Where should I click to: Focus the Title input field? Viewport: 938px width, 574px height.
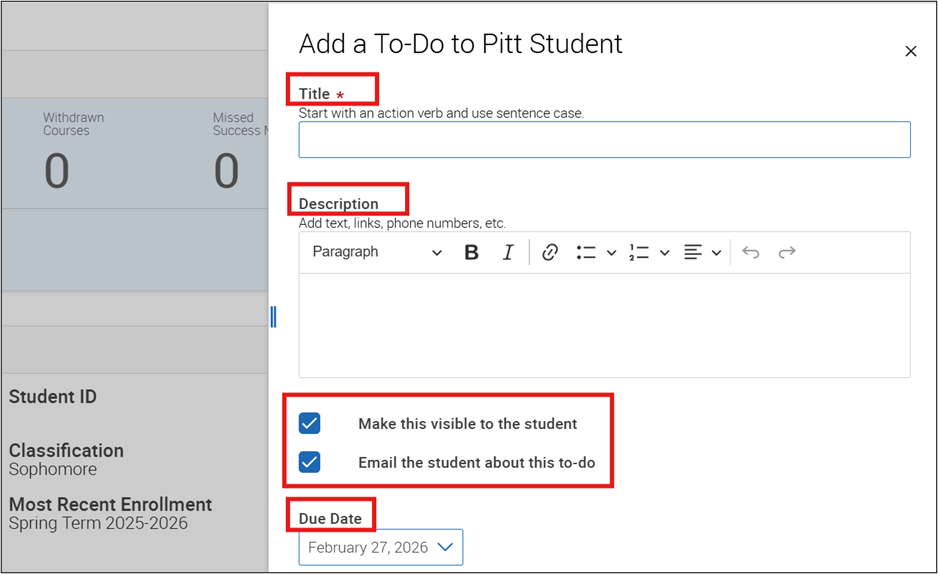(x=604, y=140)
